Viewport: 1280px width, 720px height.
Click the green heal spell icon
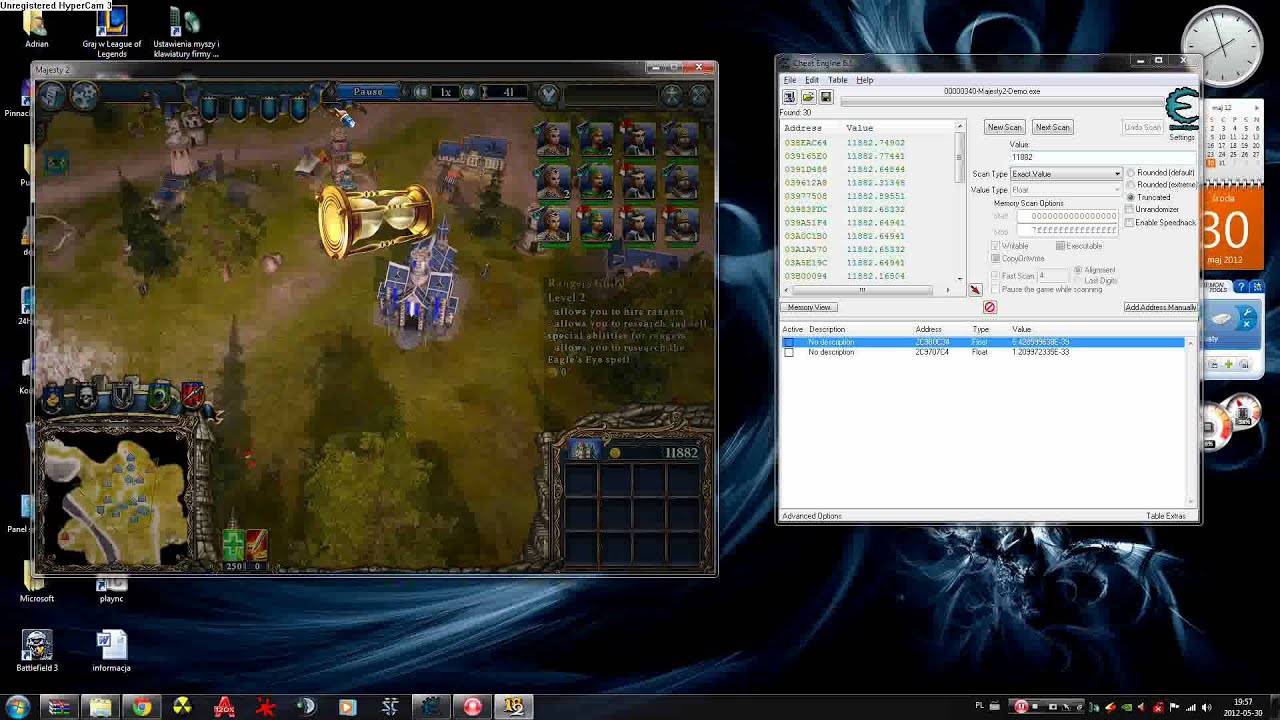coord(233,545)
